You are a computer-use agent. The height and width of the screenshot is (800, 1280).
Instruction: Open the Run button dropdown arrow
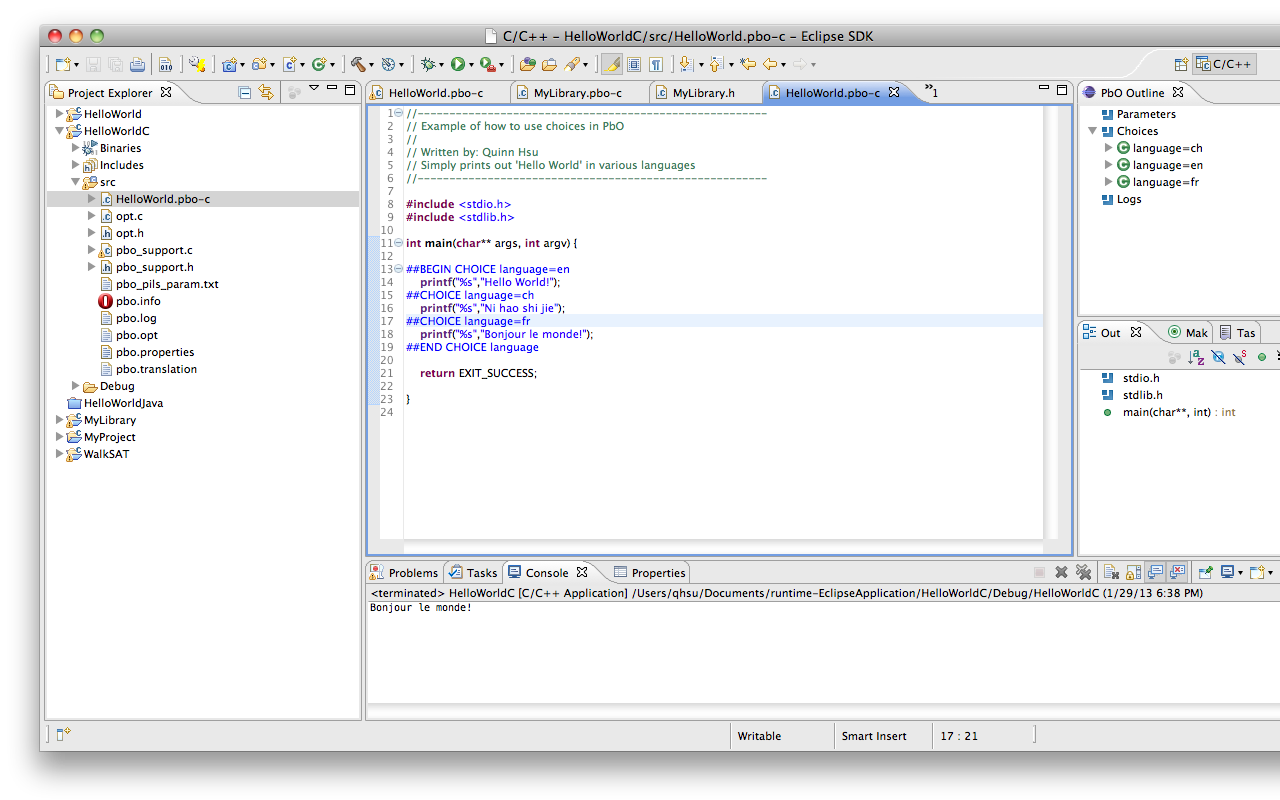[471, 65]
